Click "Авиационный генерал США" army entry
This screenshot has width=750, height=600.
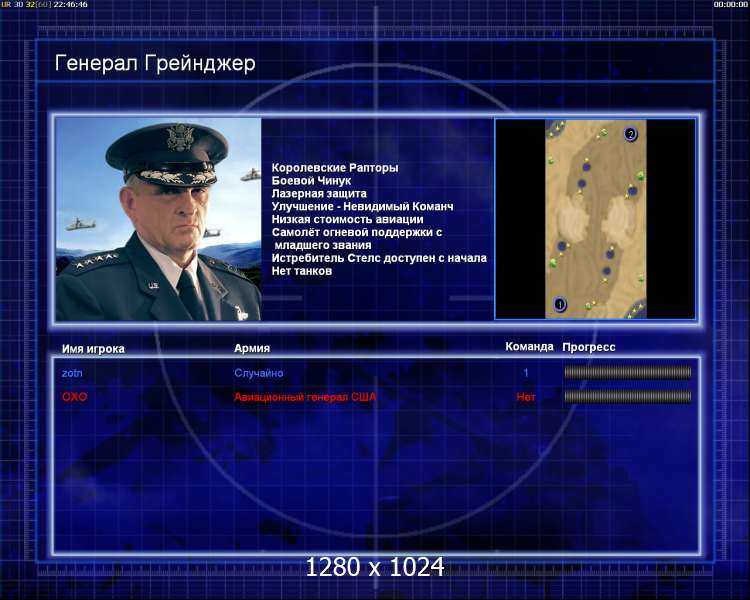pos(305,397)
